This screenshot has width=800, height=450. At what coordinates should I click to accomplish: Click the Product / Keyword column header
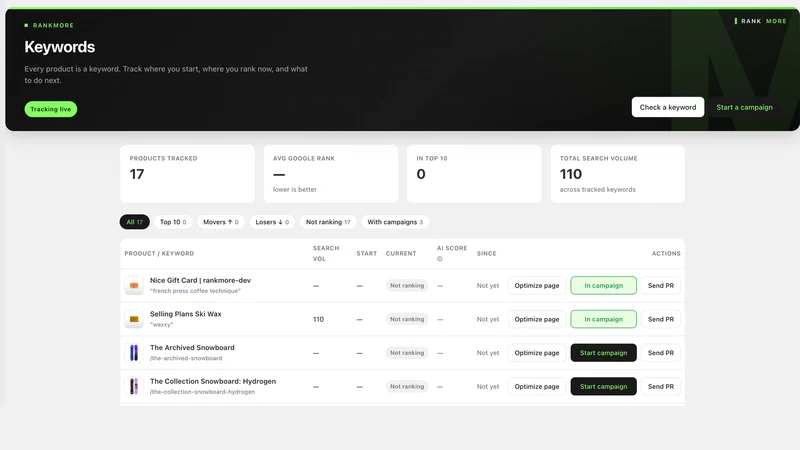[x=159, y=253]
